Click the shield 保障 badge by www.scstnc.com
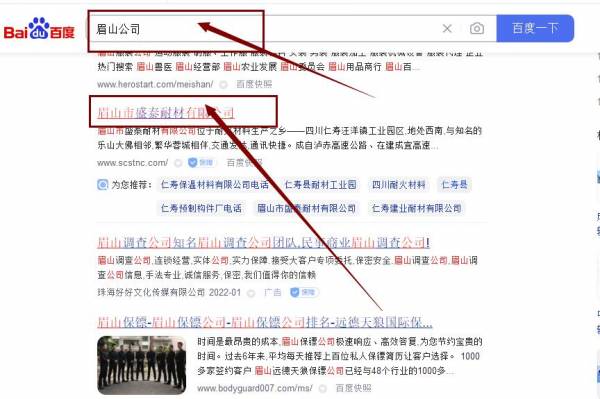The image size is (600, 399). (x=201, y=163)
